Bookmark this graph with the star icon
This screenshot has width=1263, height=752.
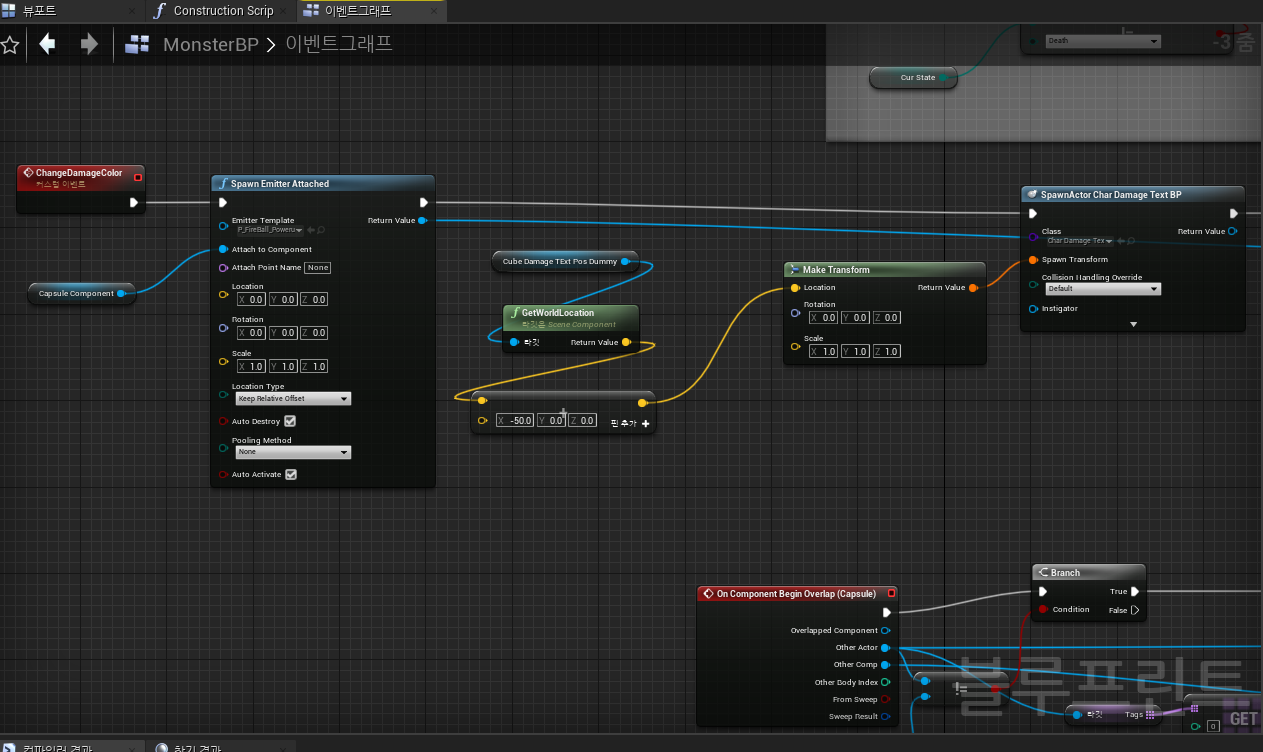[x=10, y=45]
